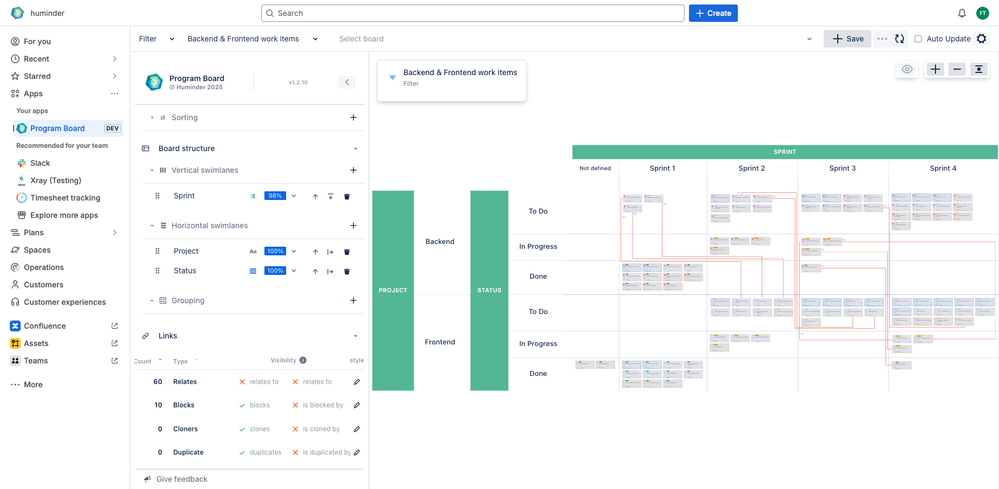This screenshot has width=999, height=489.
Task: Add a vertical swimlane
Action: click(354, 171)
